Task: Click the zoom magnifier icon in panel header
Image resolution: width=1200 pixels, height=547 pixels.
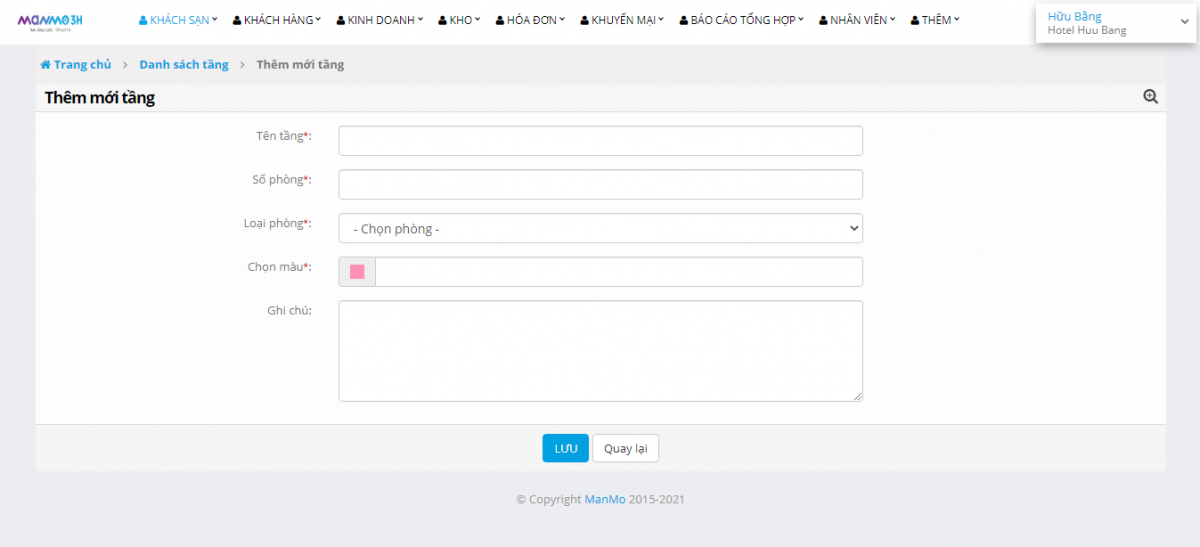Action: click(x=1150, y=97)
